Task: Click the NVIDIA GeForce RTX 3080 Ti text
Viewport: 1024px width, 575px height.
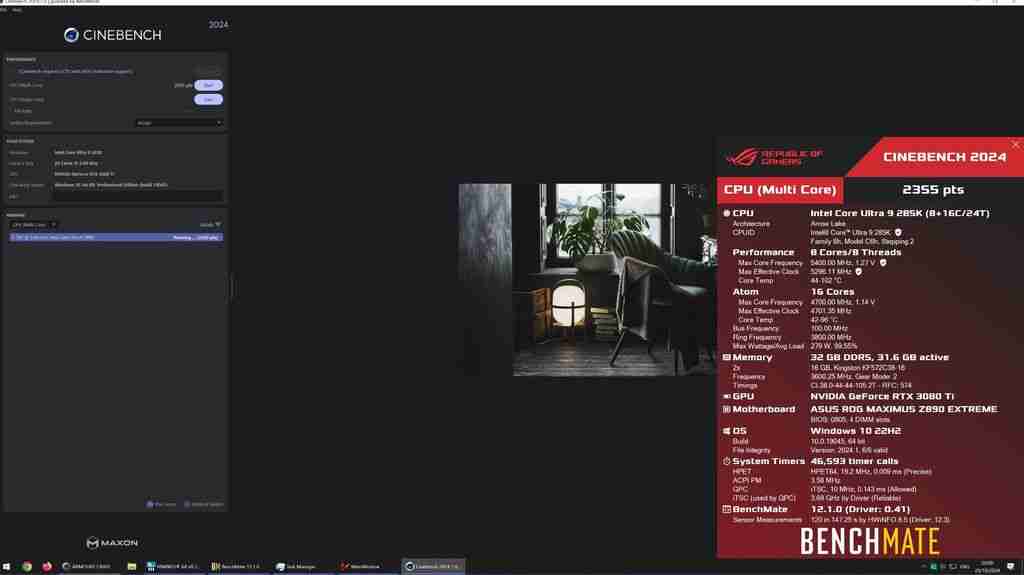Action: pyautogui.click(x=880, y=397)
